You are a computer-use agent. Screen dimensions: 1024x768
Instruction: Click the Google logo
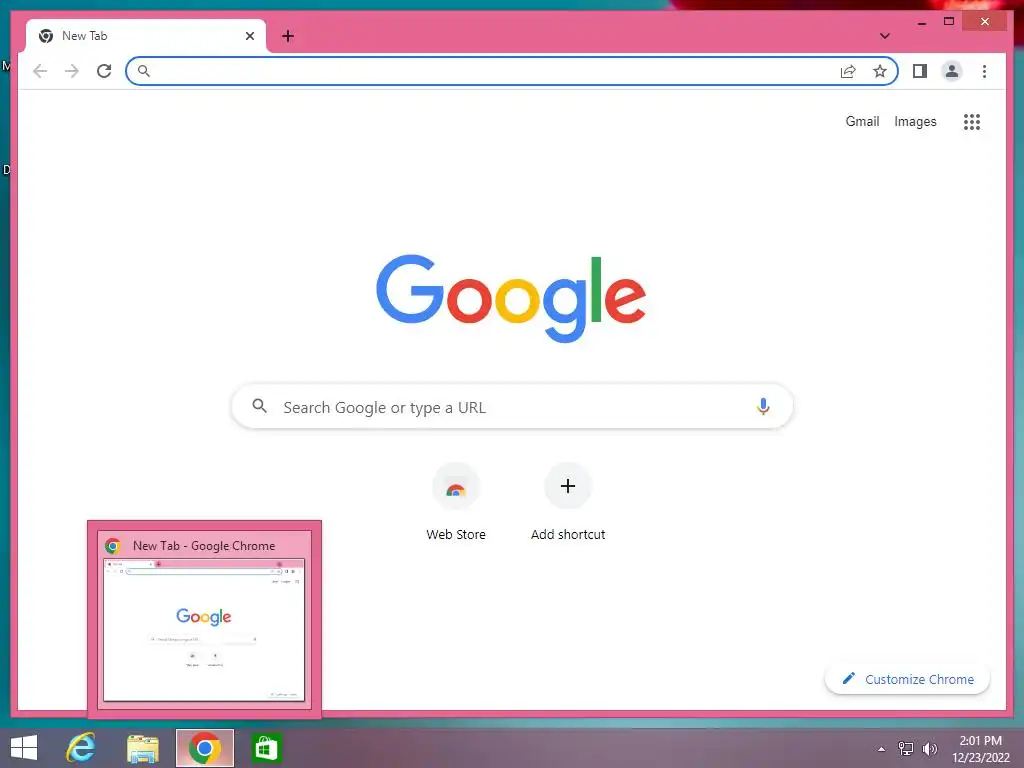tap(511, 298)
